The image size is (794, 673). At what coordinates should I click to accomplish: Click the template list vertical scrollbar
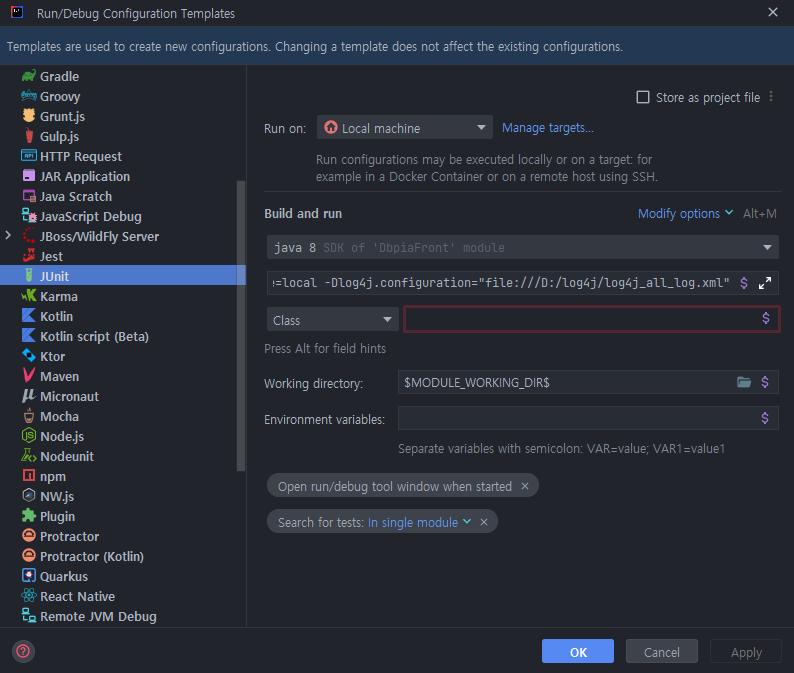[x=241, y=326]
